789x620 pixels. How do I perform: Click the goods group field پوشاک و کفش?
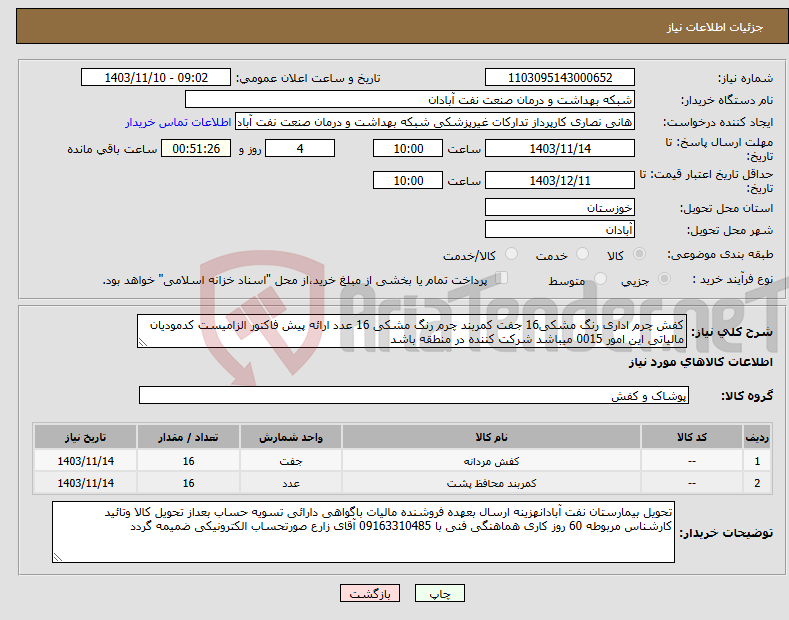[414, 396]
